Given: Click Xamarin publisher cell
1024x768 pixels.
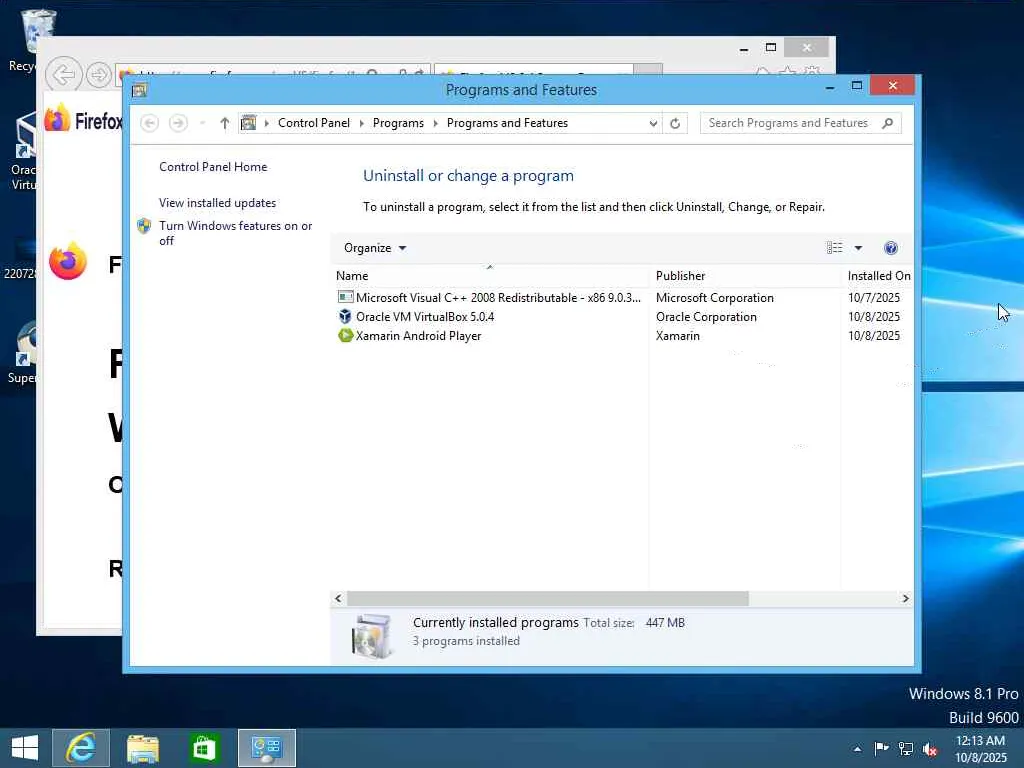Looking at the screenshot, I should coord(677,336).
